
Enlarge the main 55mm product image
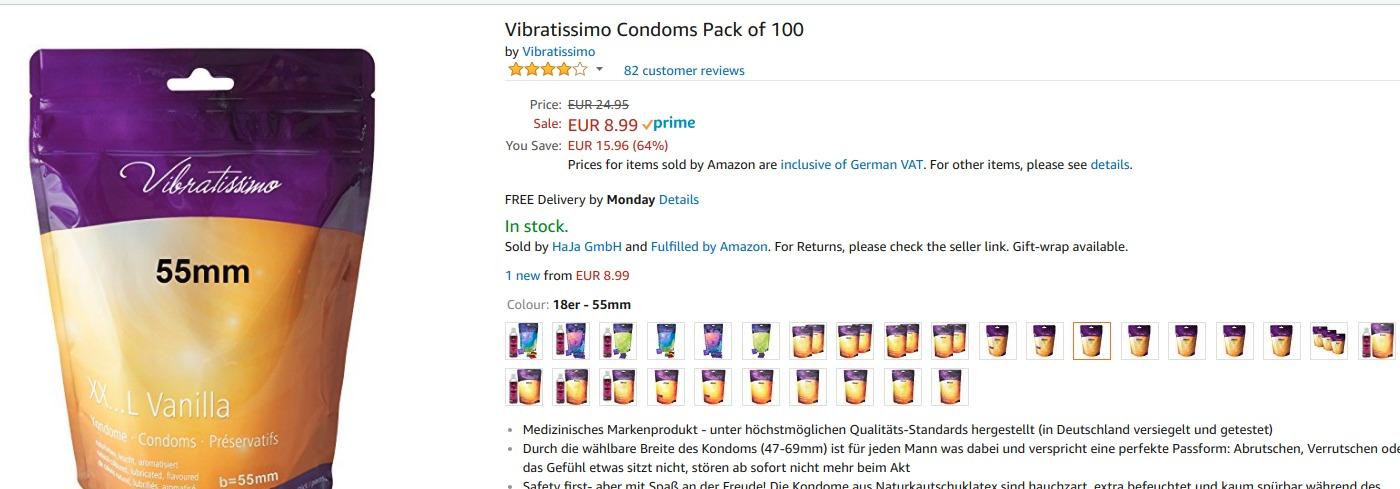(202, 268)
